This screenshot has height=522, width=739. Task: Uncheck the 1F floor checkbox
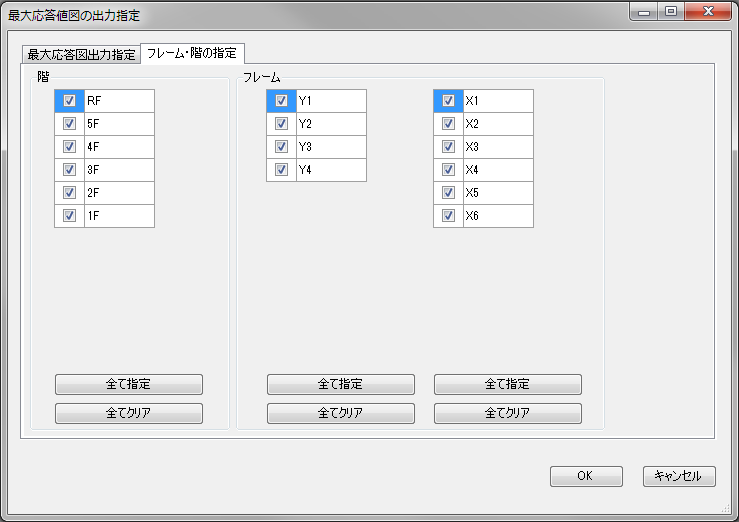[69, 216]
